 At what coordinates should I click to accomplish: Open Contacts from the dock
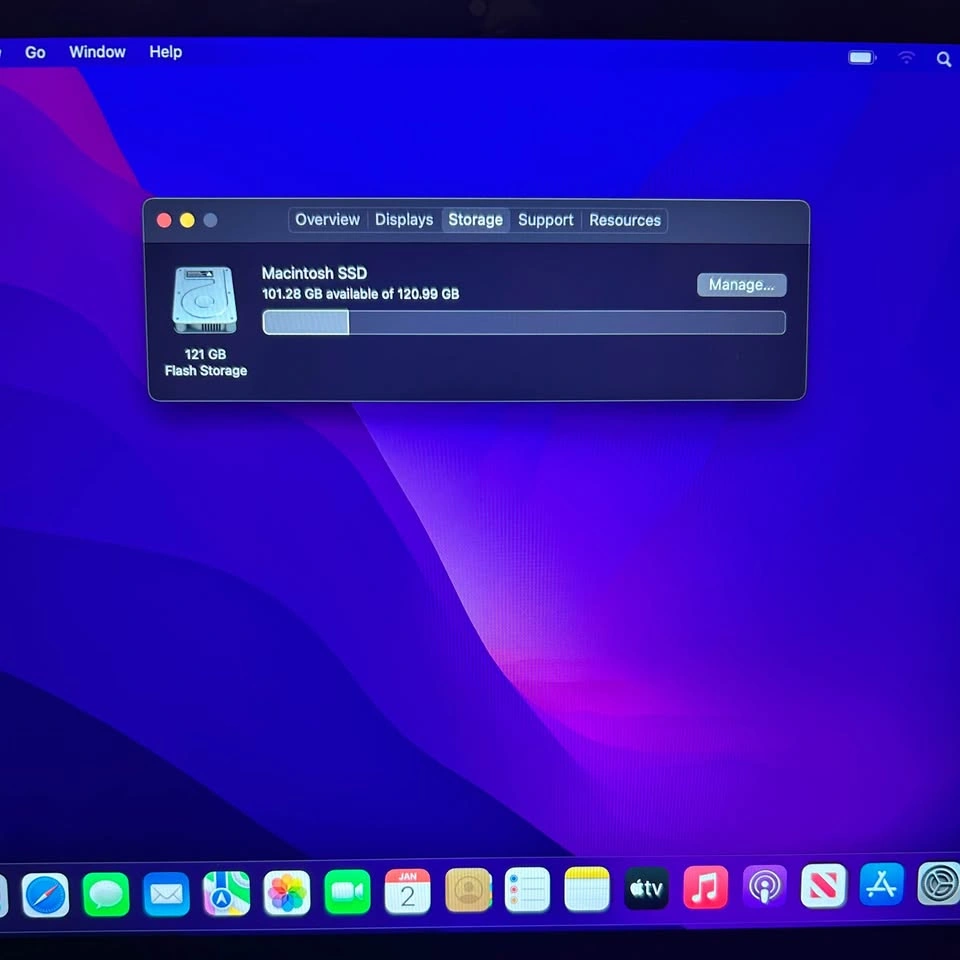[468, 890]
